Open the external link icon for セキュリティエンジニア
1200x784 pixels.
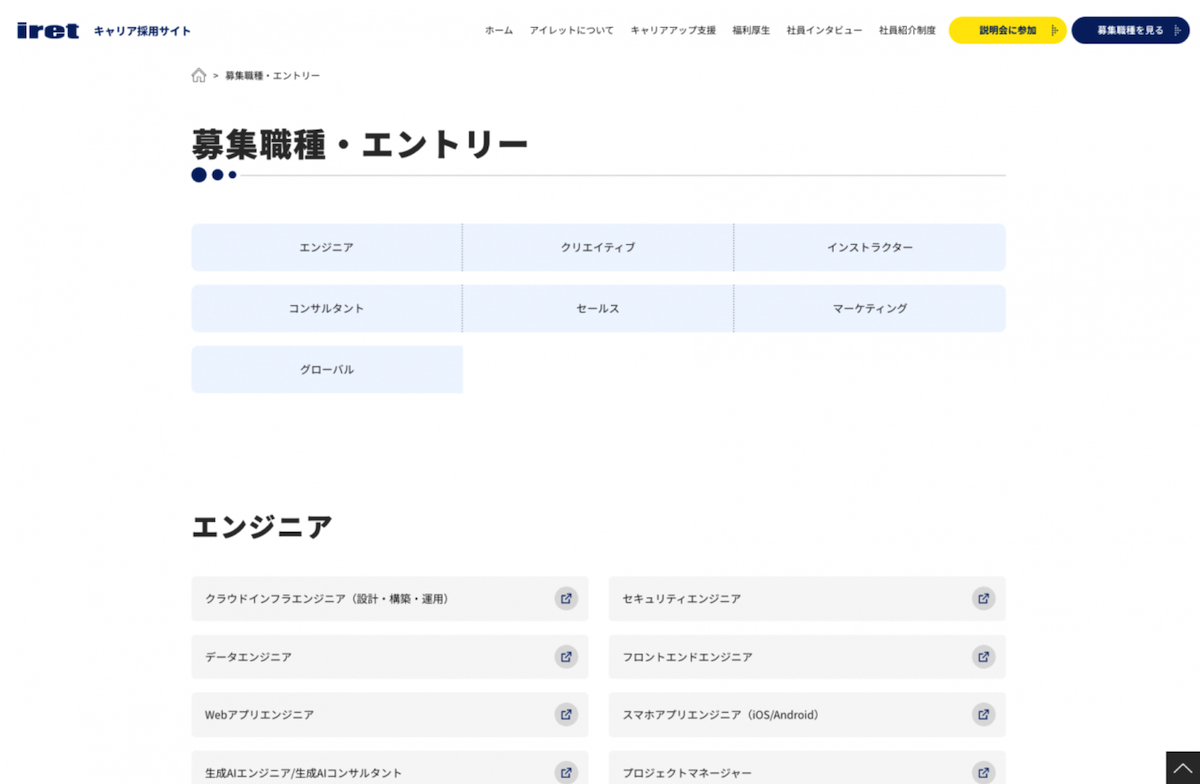pyautogui.click(x=983, y=598)
